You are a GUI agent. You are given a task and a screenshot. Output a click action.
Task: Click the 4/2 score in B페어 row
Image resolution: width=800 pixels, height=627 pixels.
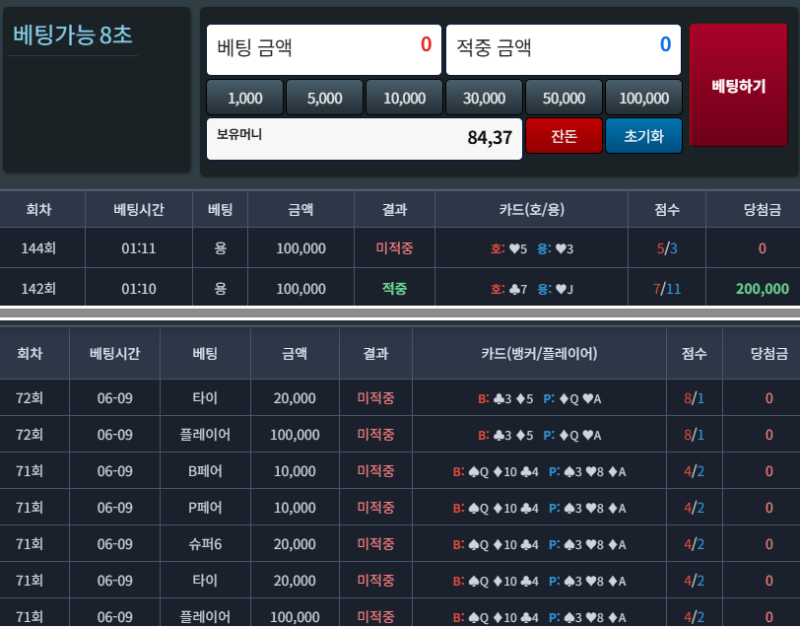point(694,471)
